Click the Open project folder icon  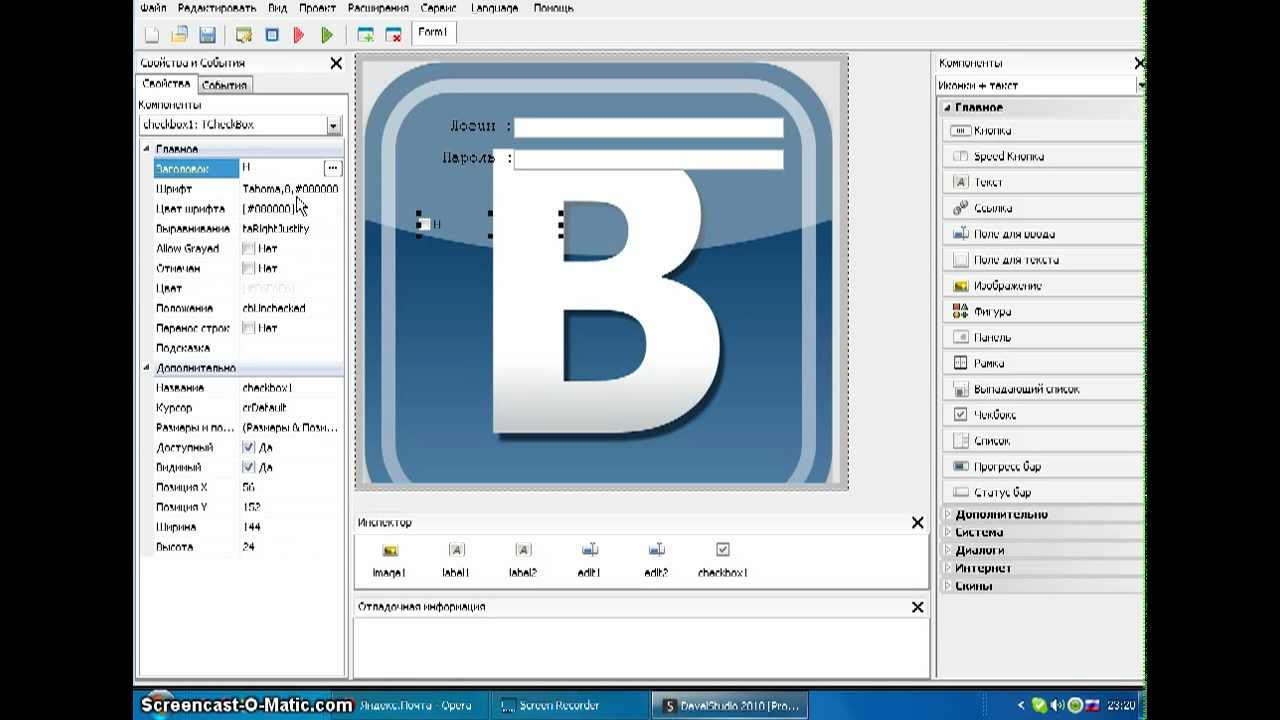[x=180, y=35]
